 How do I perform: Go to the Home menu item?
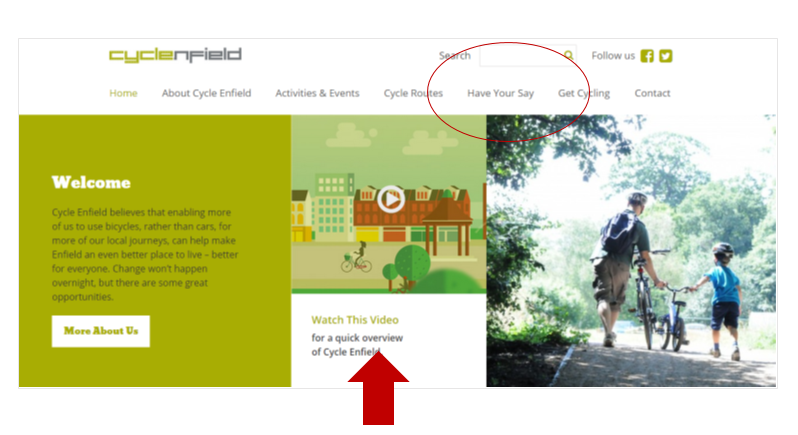coord(123,93)
